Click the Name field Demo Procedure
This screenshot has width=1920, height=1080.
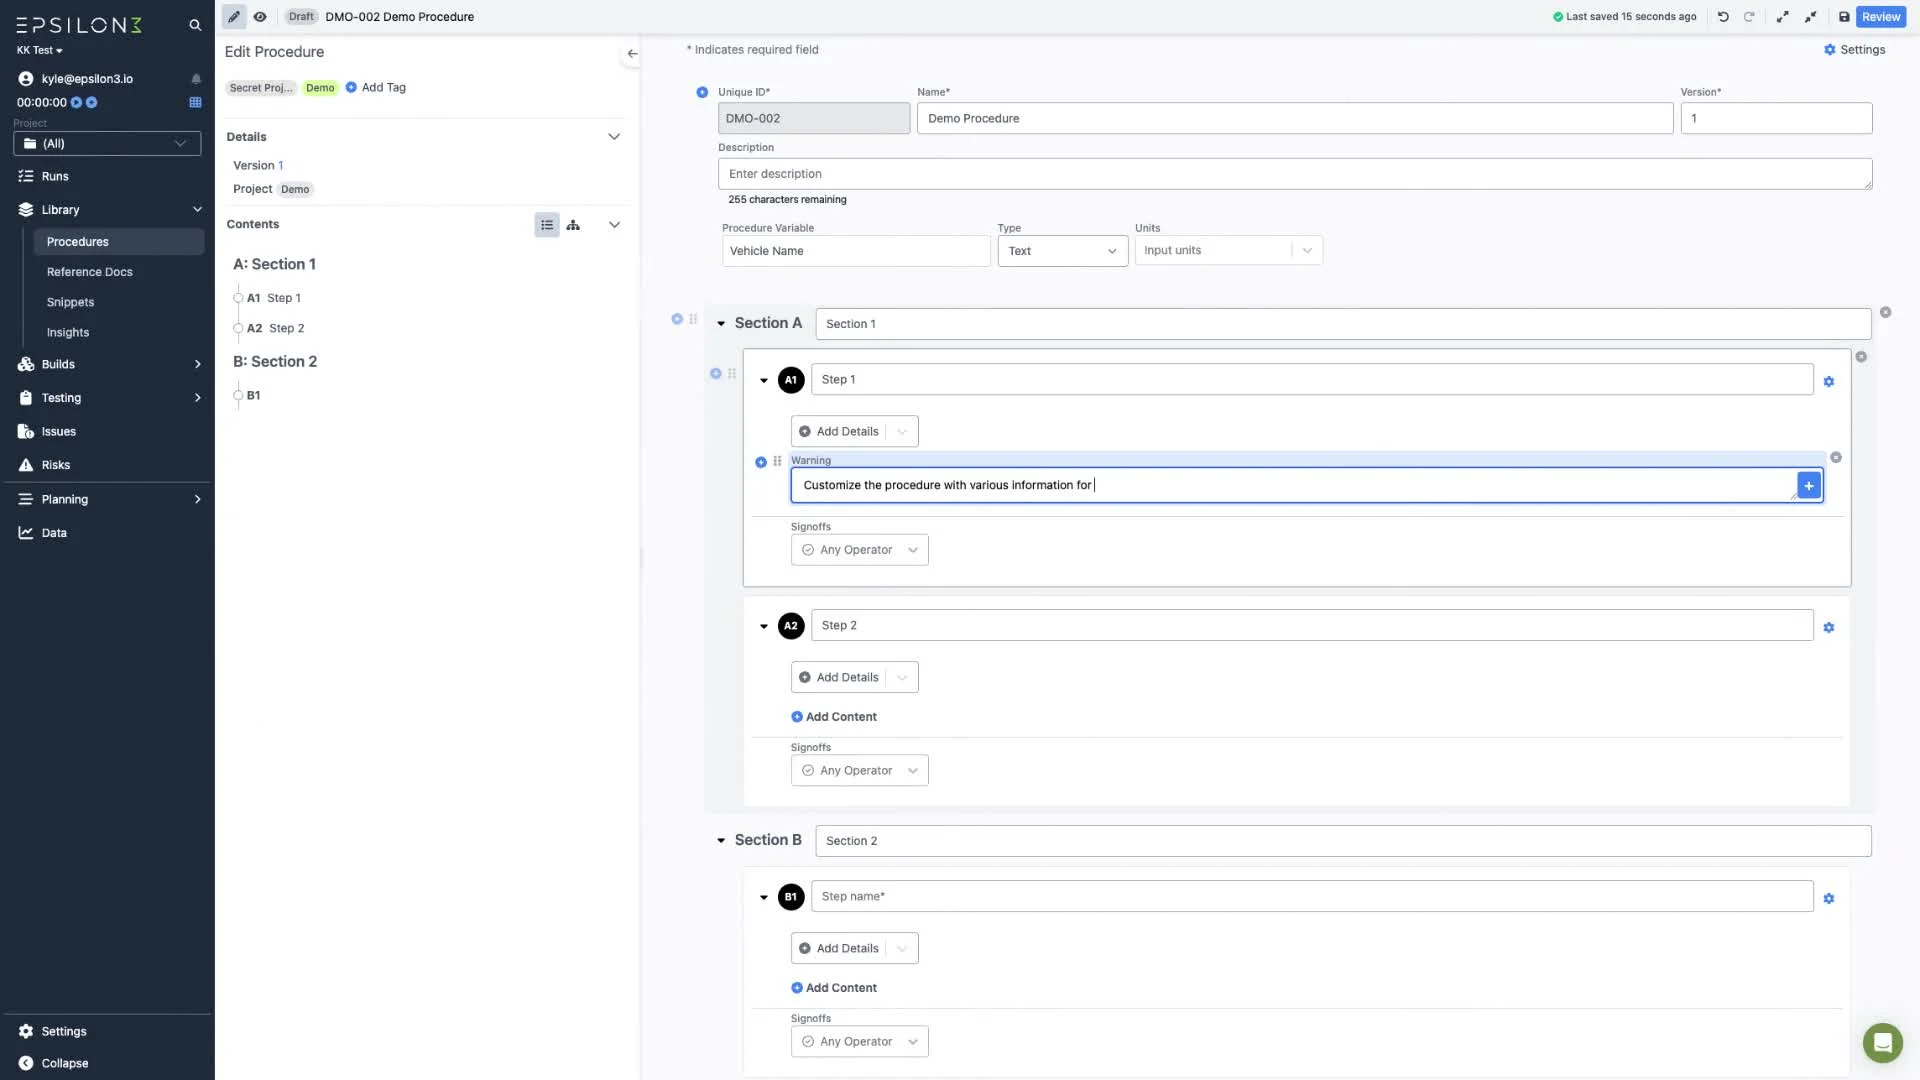pos(1294,118)
